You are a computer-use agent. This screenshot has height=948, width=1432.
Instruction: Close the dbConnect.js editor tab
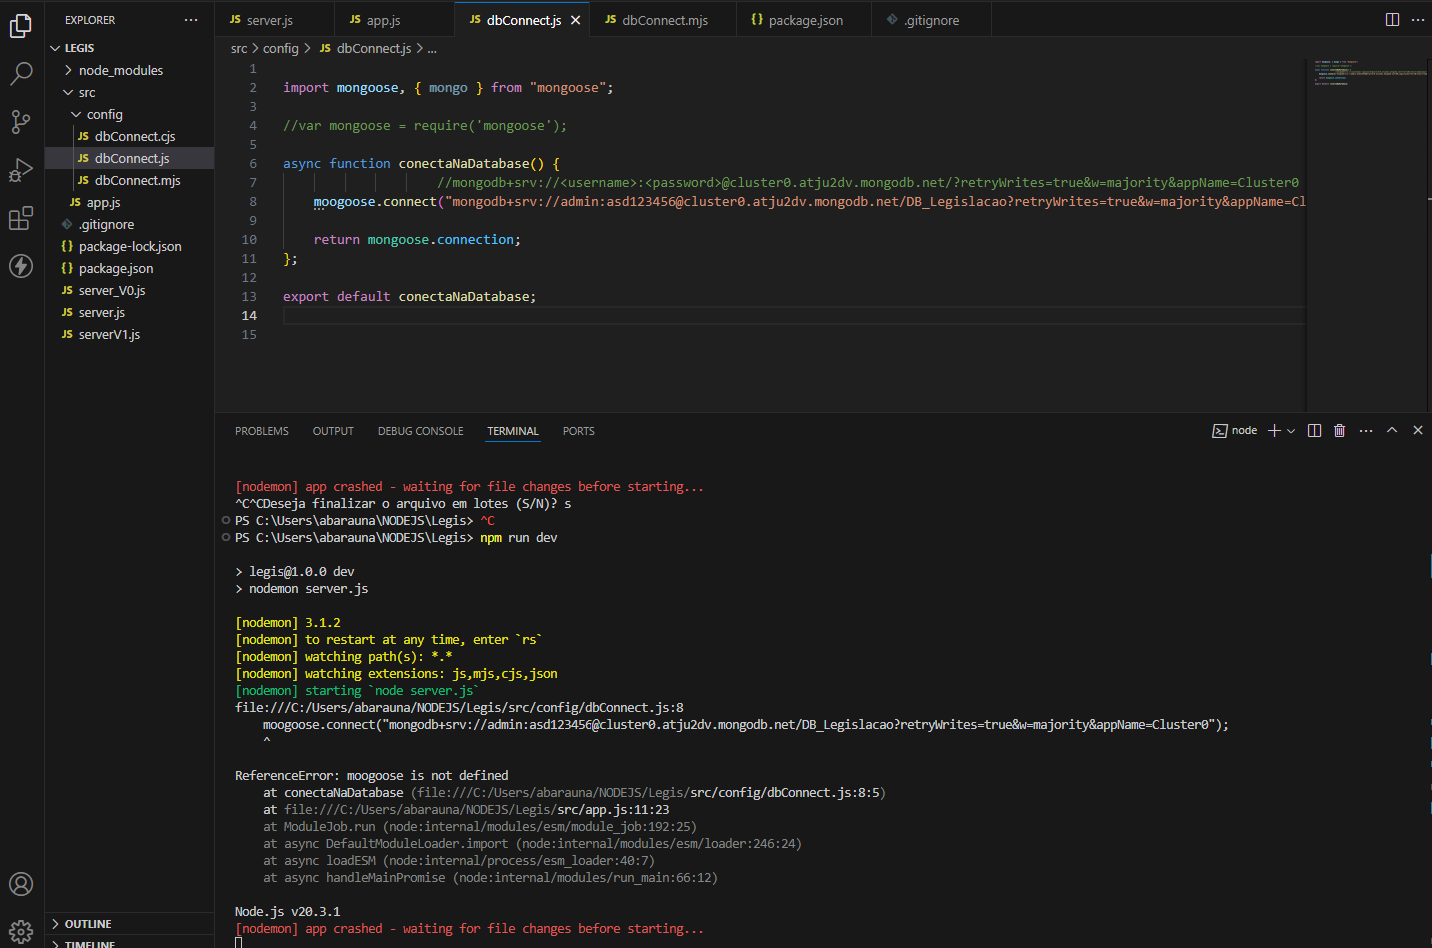click(x=575, y=20)
